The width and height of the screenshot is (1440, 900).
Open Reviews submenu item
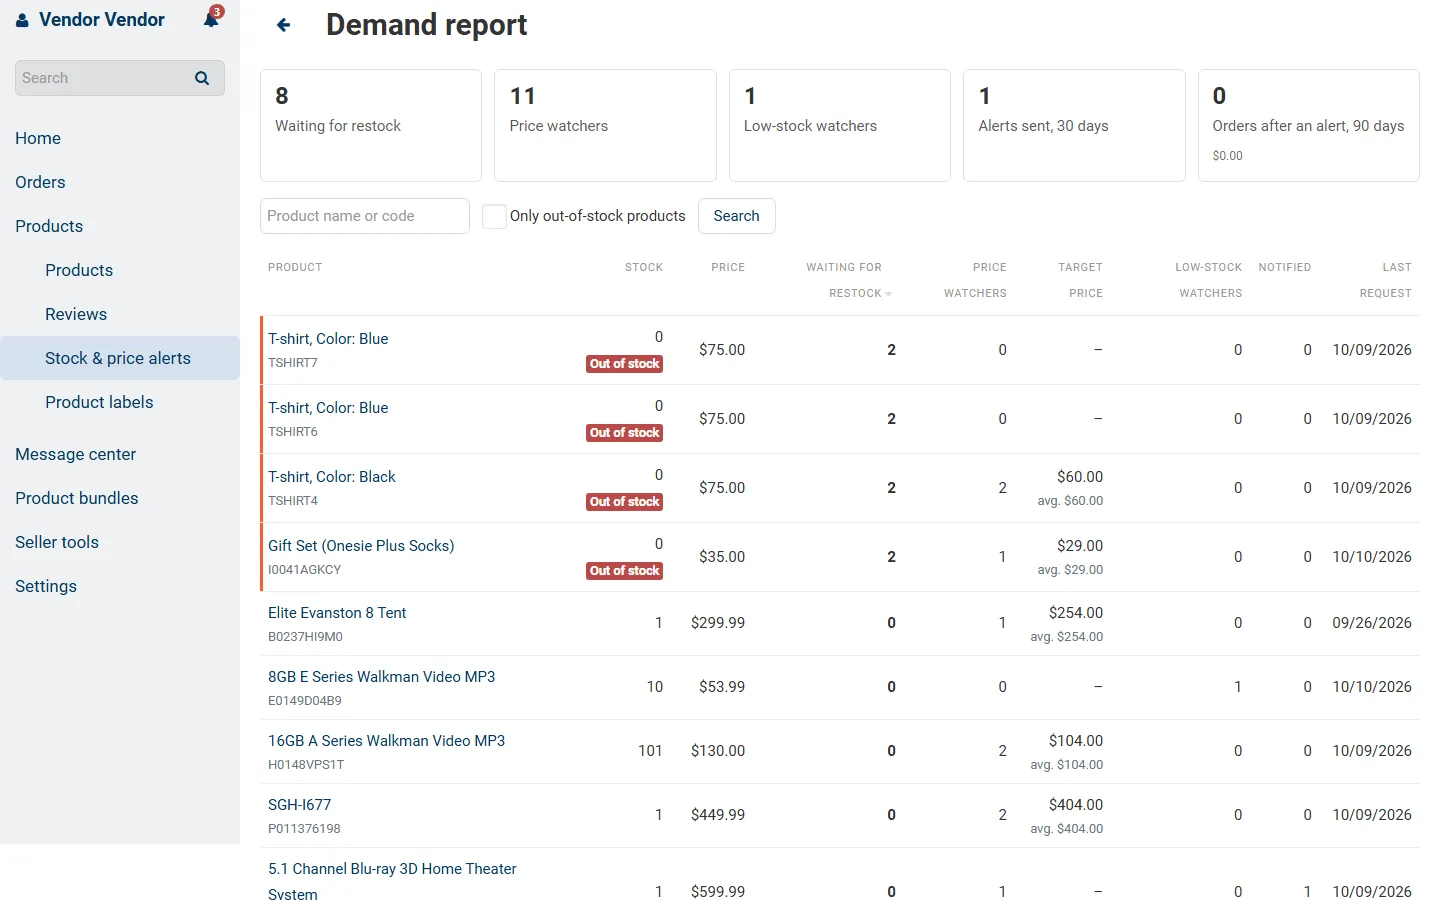click(x=76, y=314)
